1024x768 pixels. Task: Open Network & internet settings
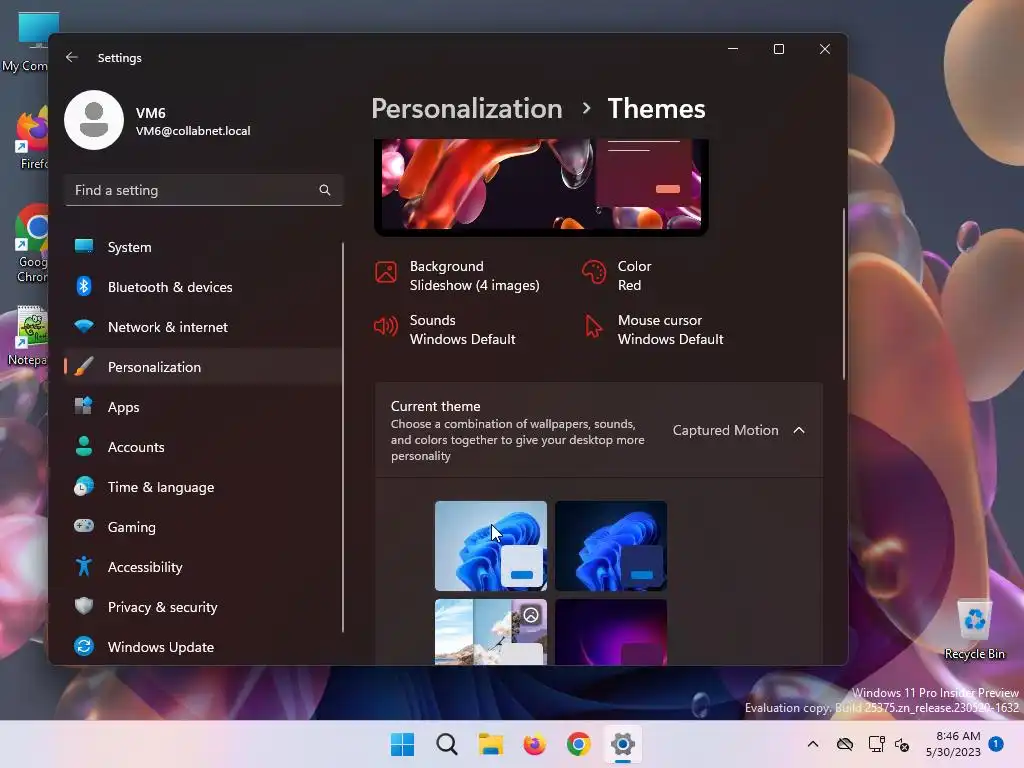tap(202, 327)
